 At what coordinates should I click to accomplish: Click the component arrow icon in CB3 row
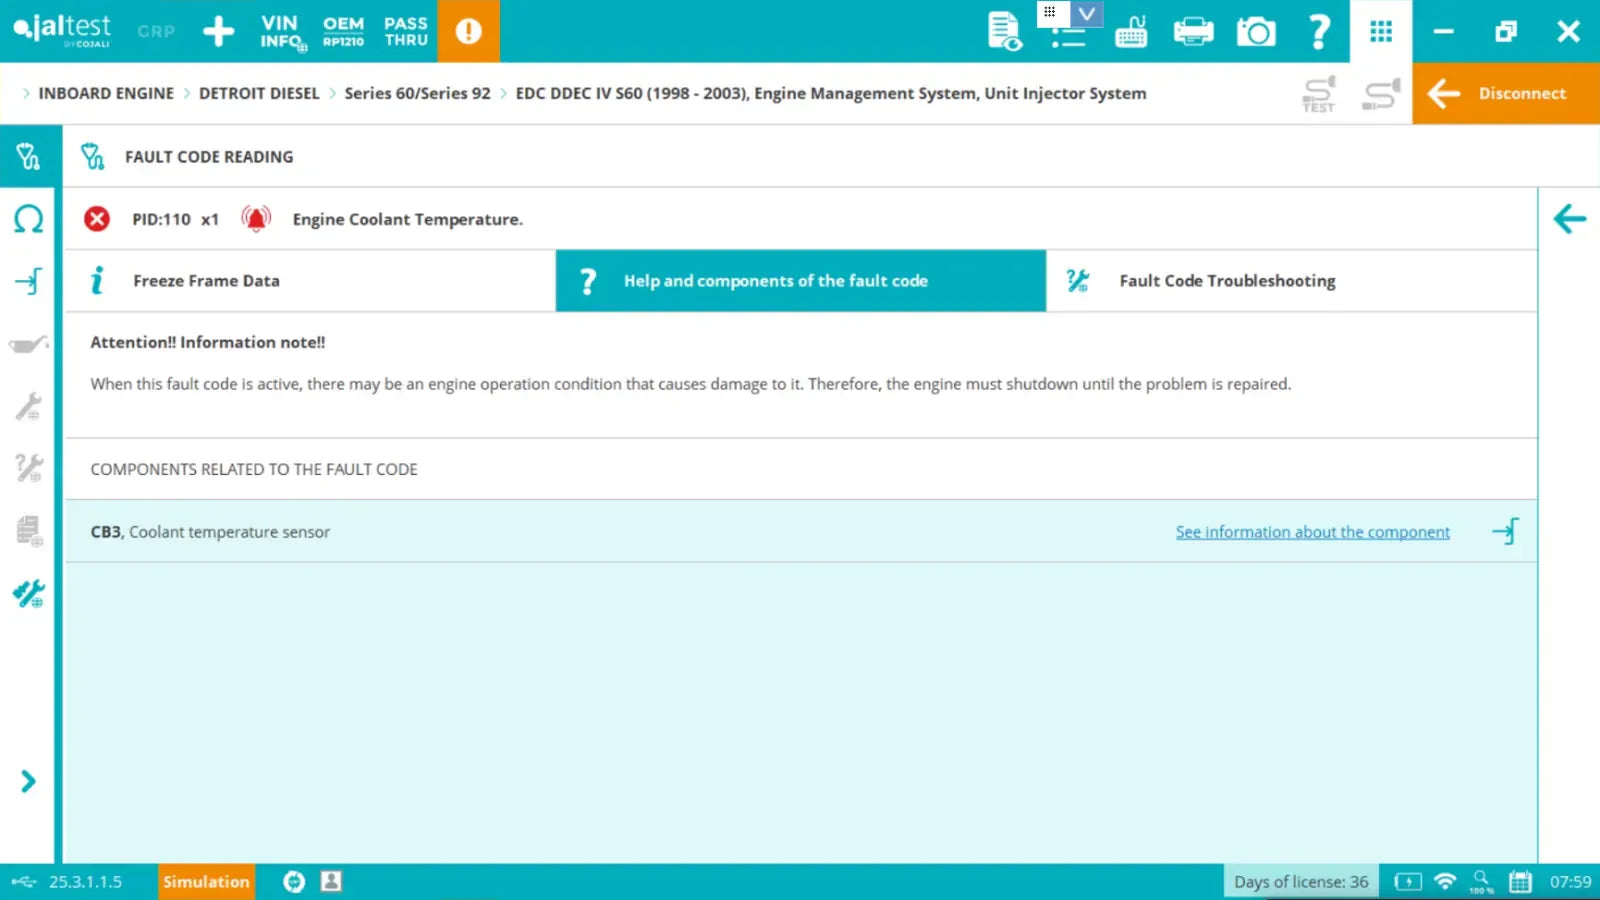(x=1506, y=531)
